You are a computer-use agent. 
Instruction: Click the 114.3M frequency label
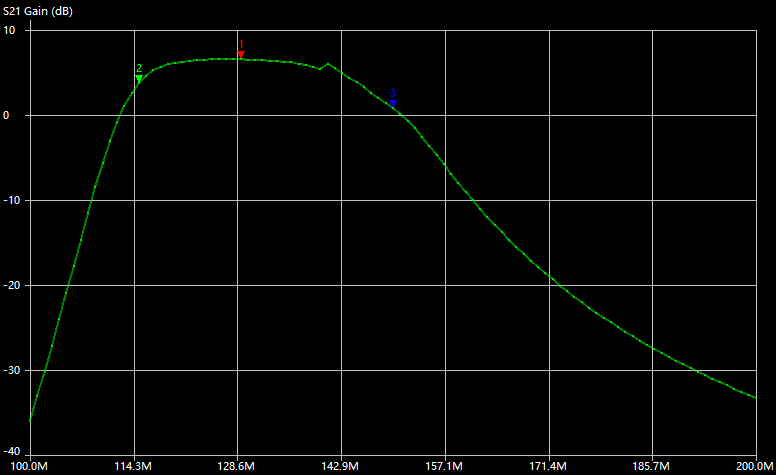pos(133,466)
